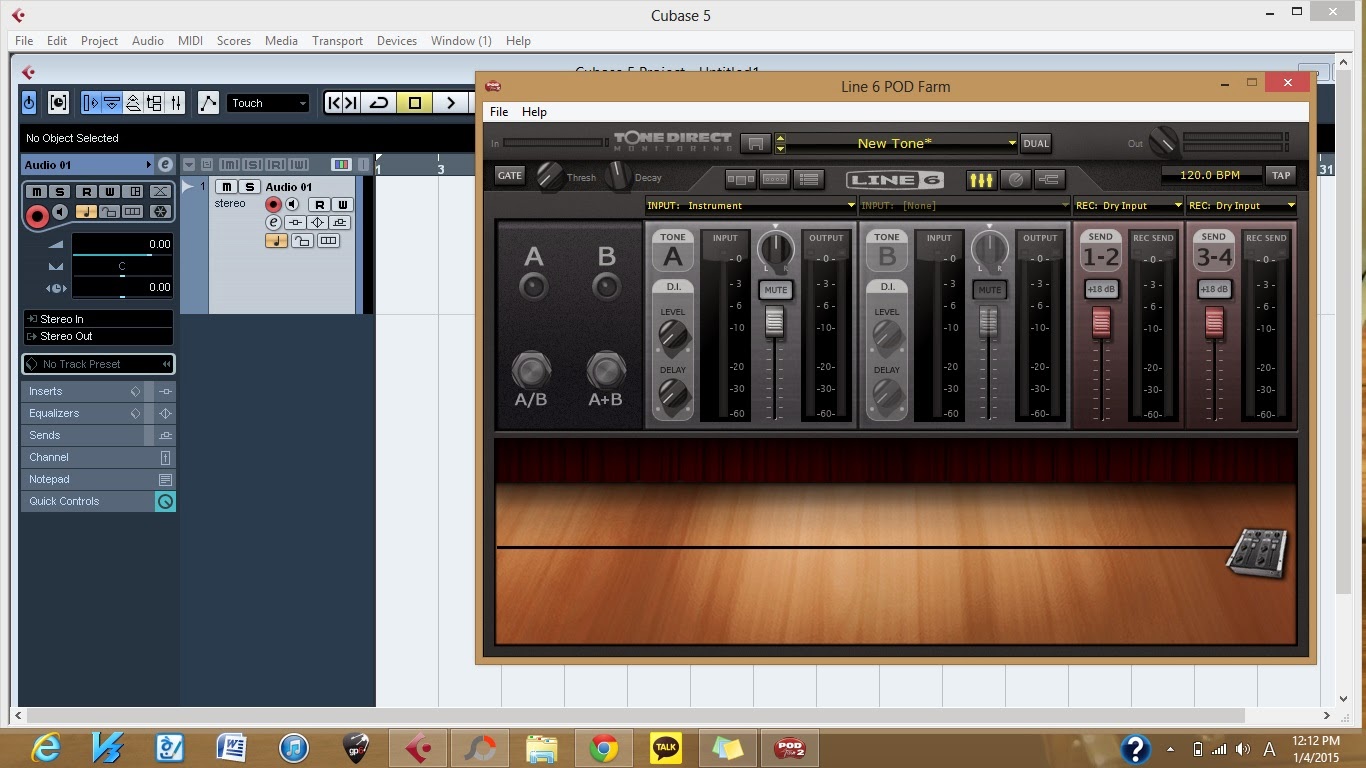Toggle Record Enable in the Inspector
The height and width of the screenshot is (768, 1366).
(x=37, y=214)
